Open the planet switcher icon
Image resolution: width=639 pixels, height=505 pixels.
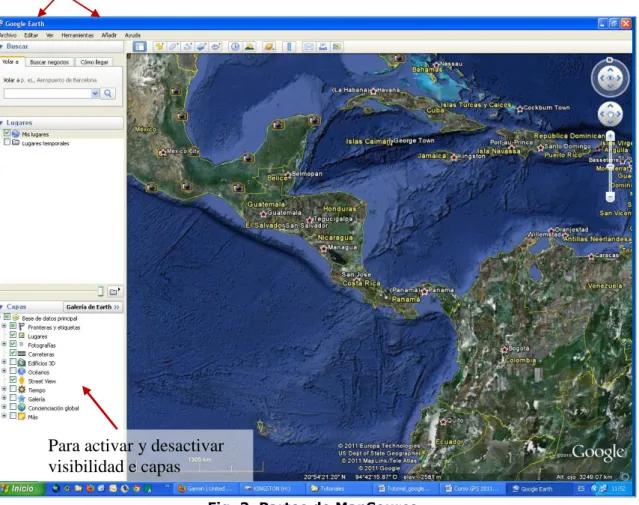coord(269,46)
